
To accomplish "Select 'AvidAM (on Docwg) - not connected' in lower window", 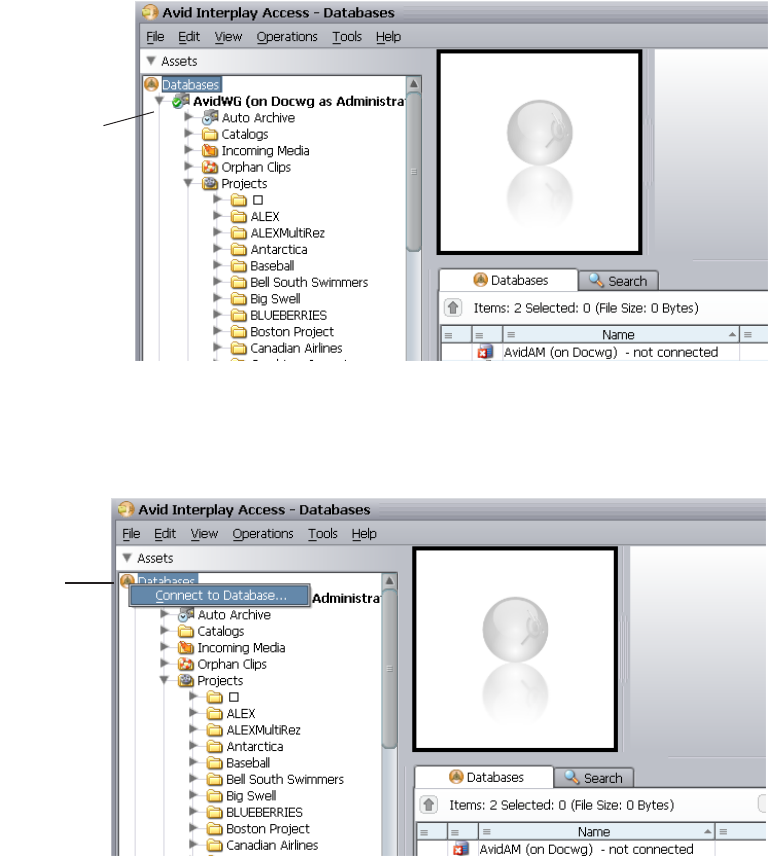I will click(x=586, y=849).
